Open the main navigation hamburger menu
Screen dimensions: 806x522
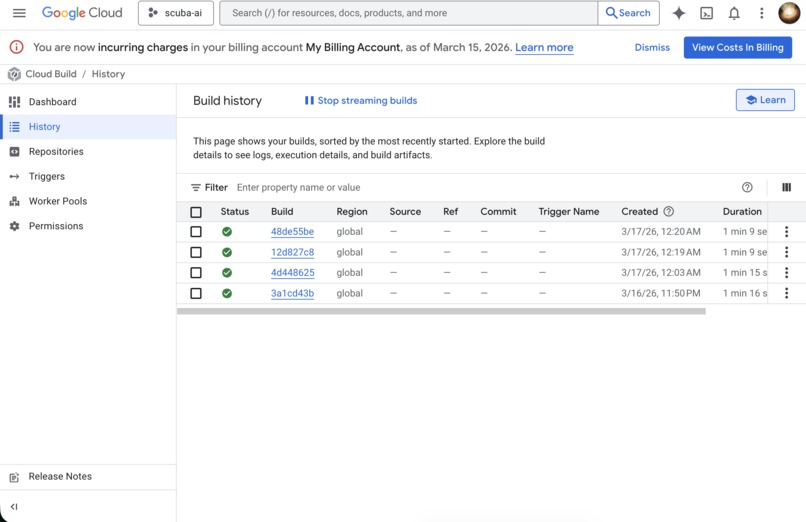19,13
